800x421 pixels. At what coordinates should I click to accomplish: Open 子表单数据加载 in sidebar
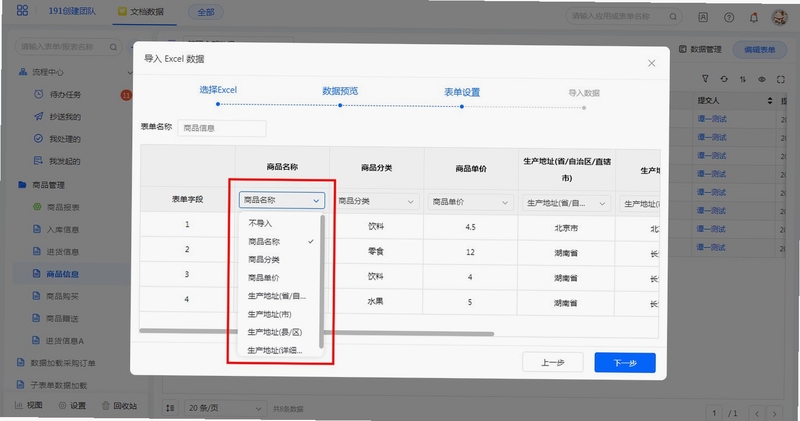pyautogui.click(x=58, y=385)
